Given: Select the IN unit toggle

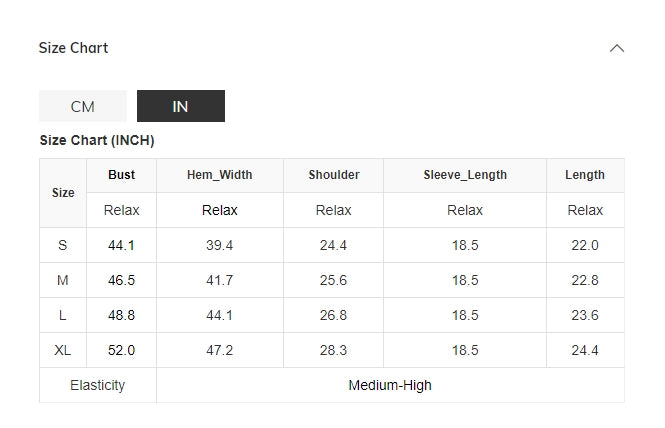Looking at the screenshot, I should (x=181, y=106).
